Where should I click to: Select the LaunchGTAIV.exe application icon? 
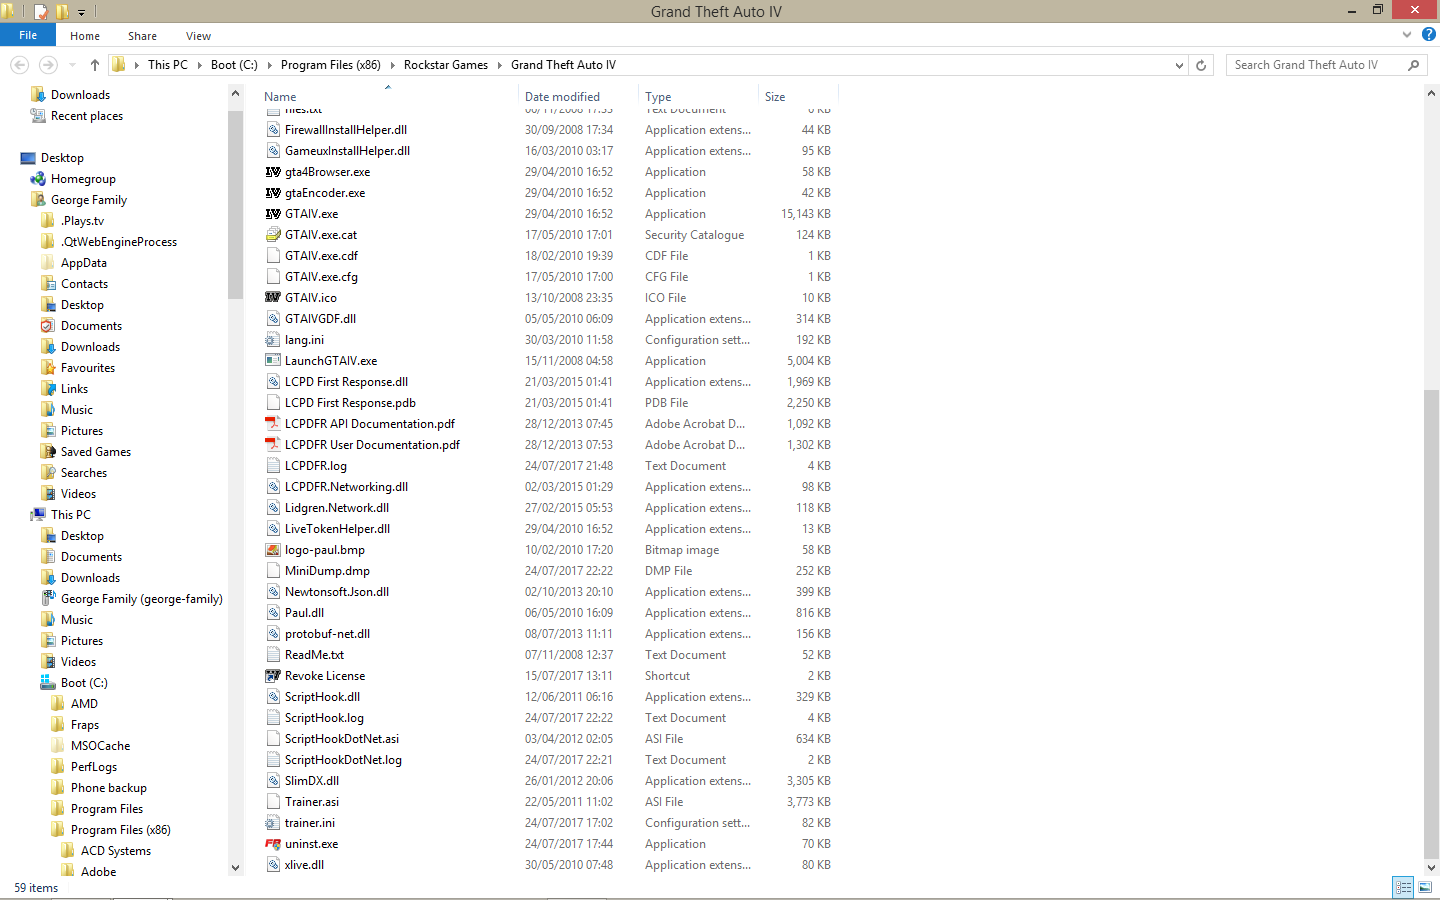[x=272, y=361]
